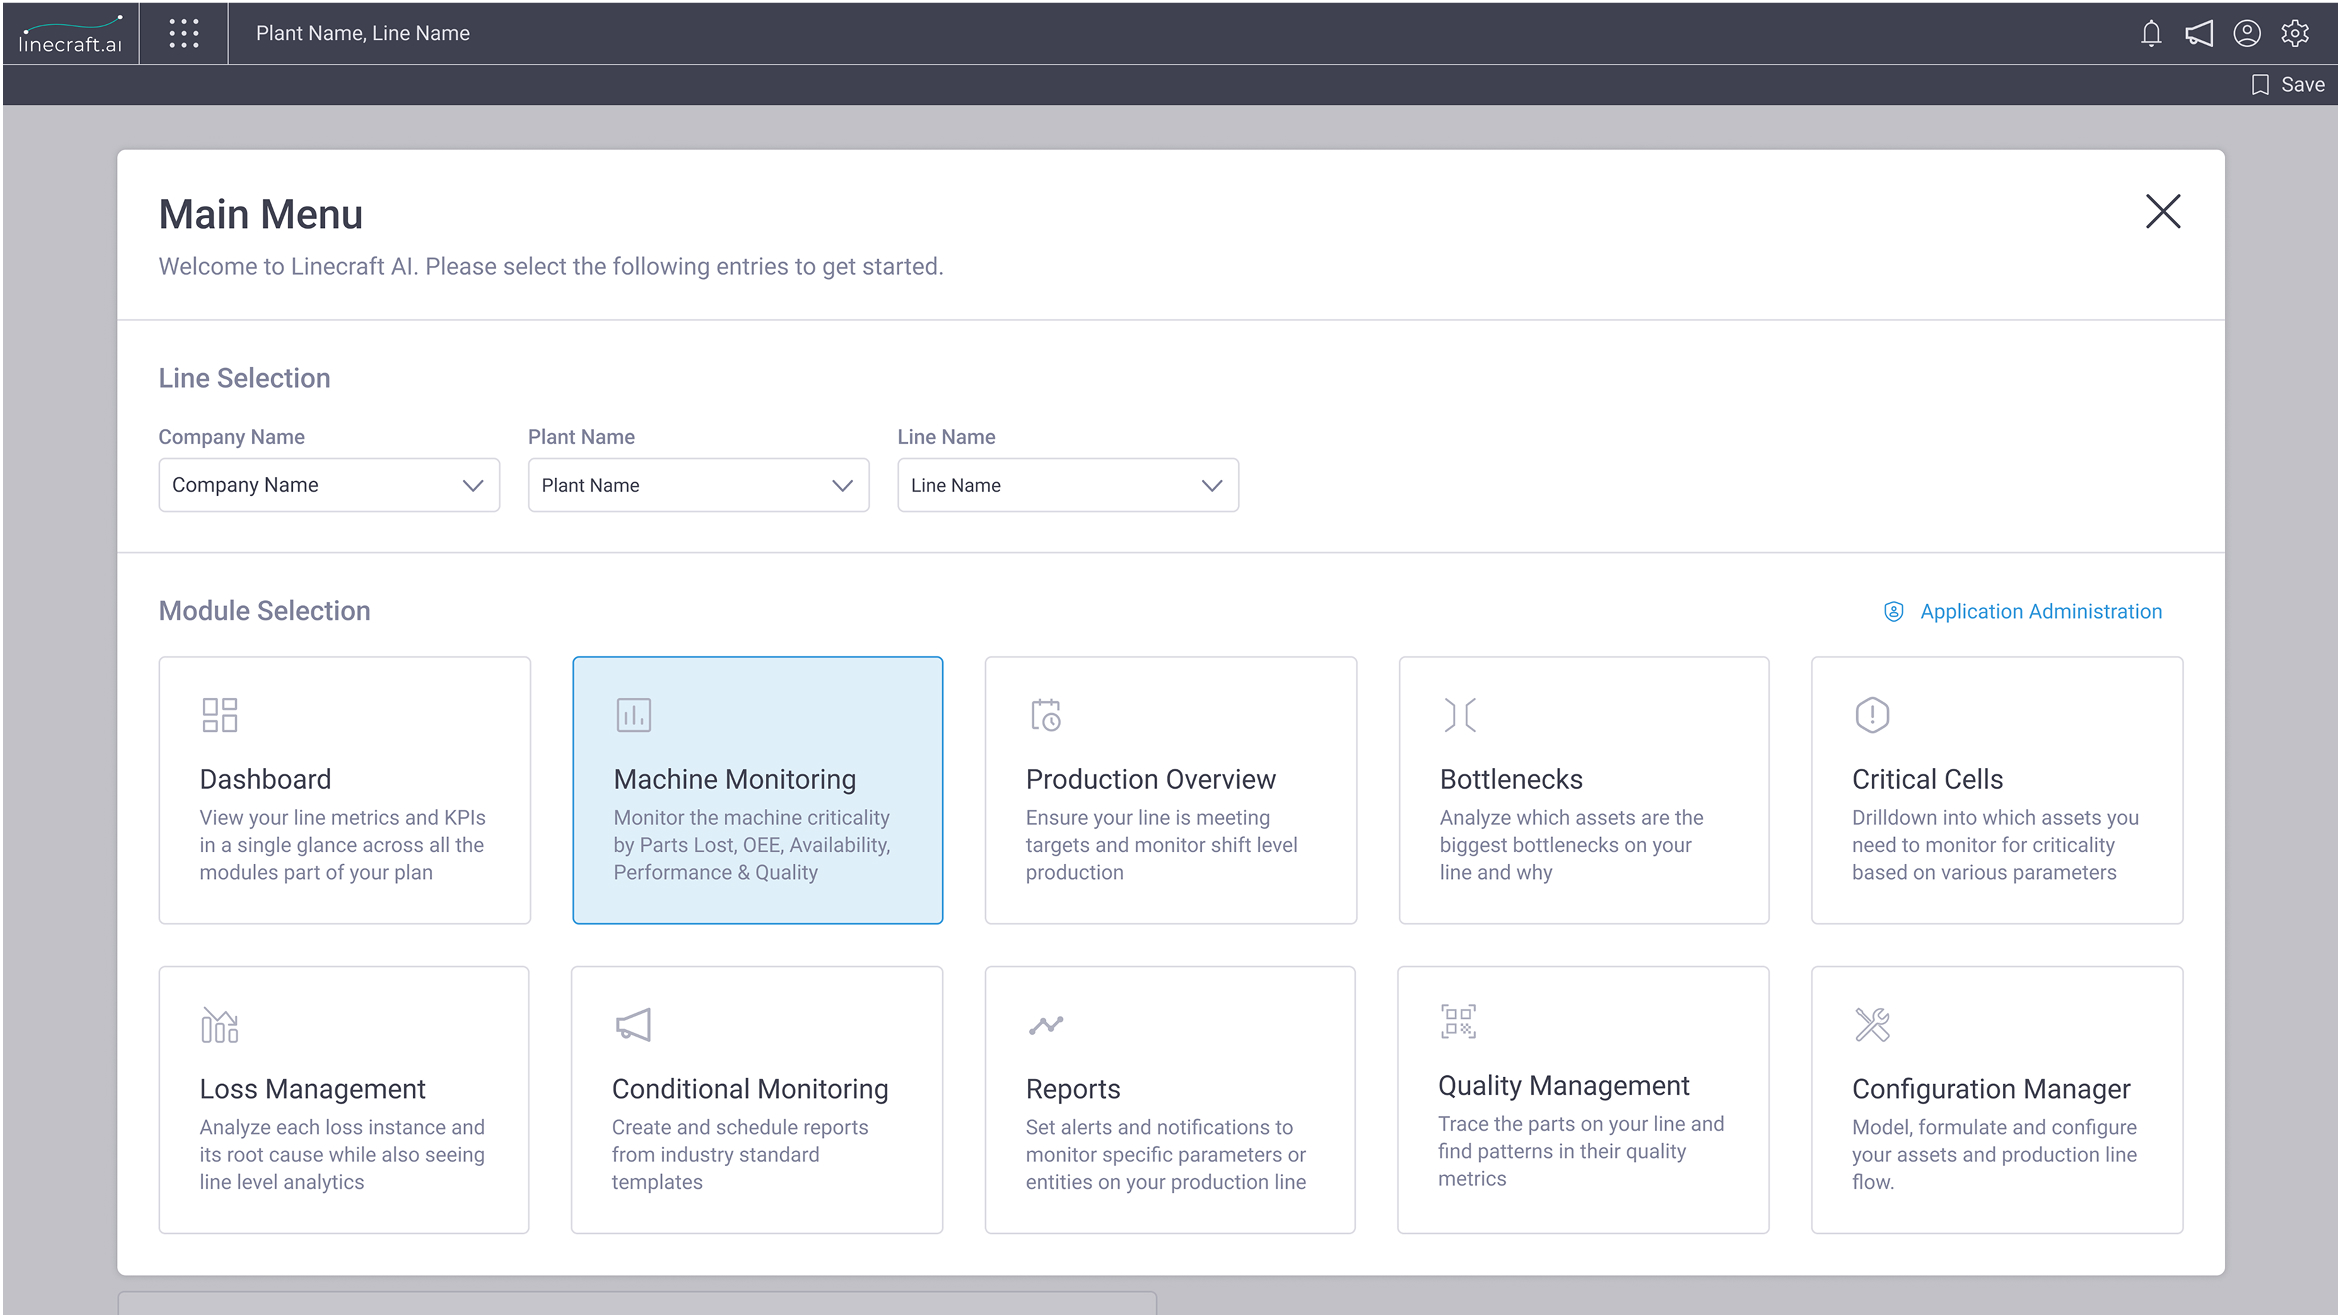Click the Company Name dropdown chevron
The width and height of the screenshot is (2338, 1315).
pyautogui.click(x=473, y=486)
